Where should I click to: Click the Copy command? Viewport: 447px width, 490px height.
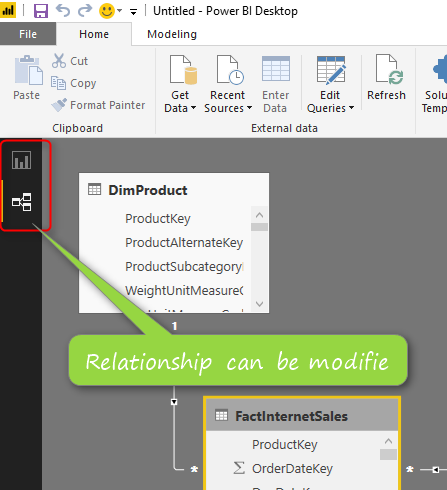(x=74, y=83)
